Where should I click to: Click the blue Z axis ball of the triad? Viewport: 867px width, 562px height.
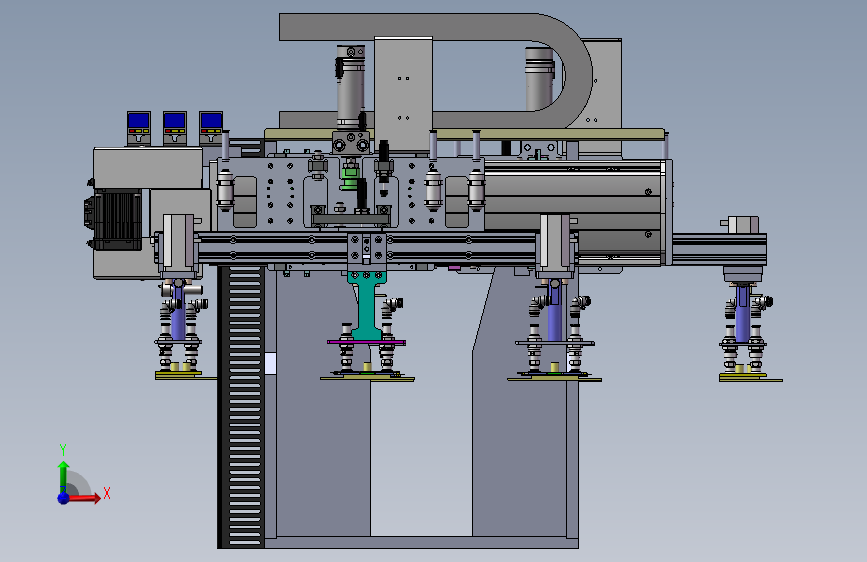tap(64, 498)
